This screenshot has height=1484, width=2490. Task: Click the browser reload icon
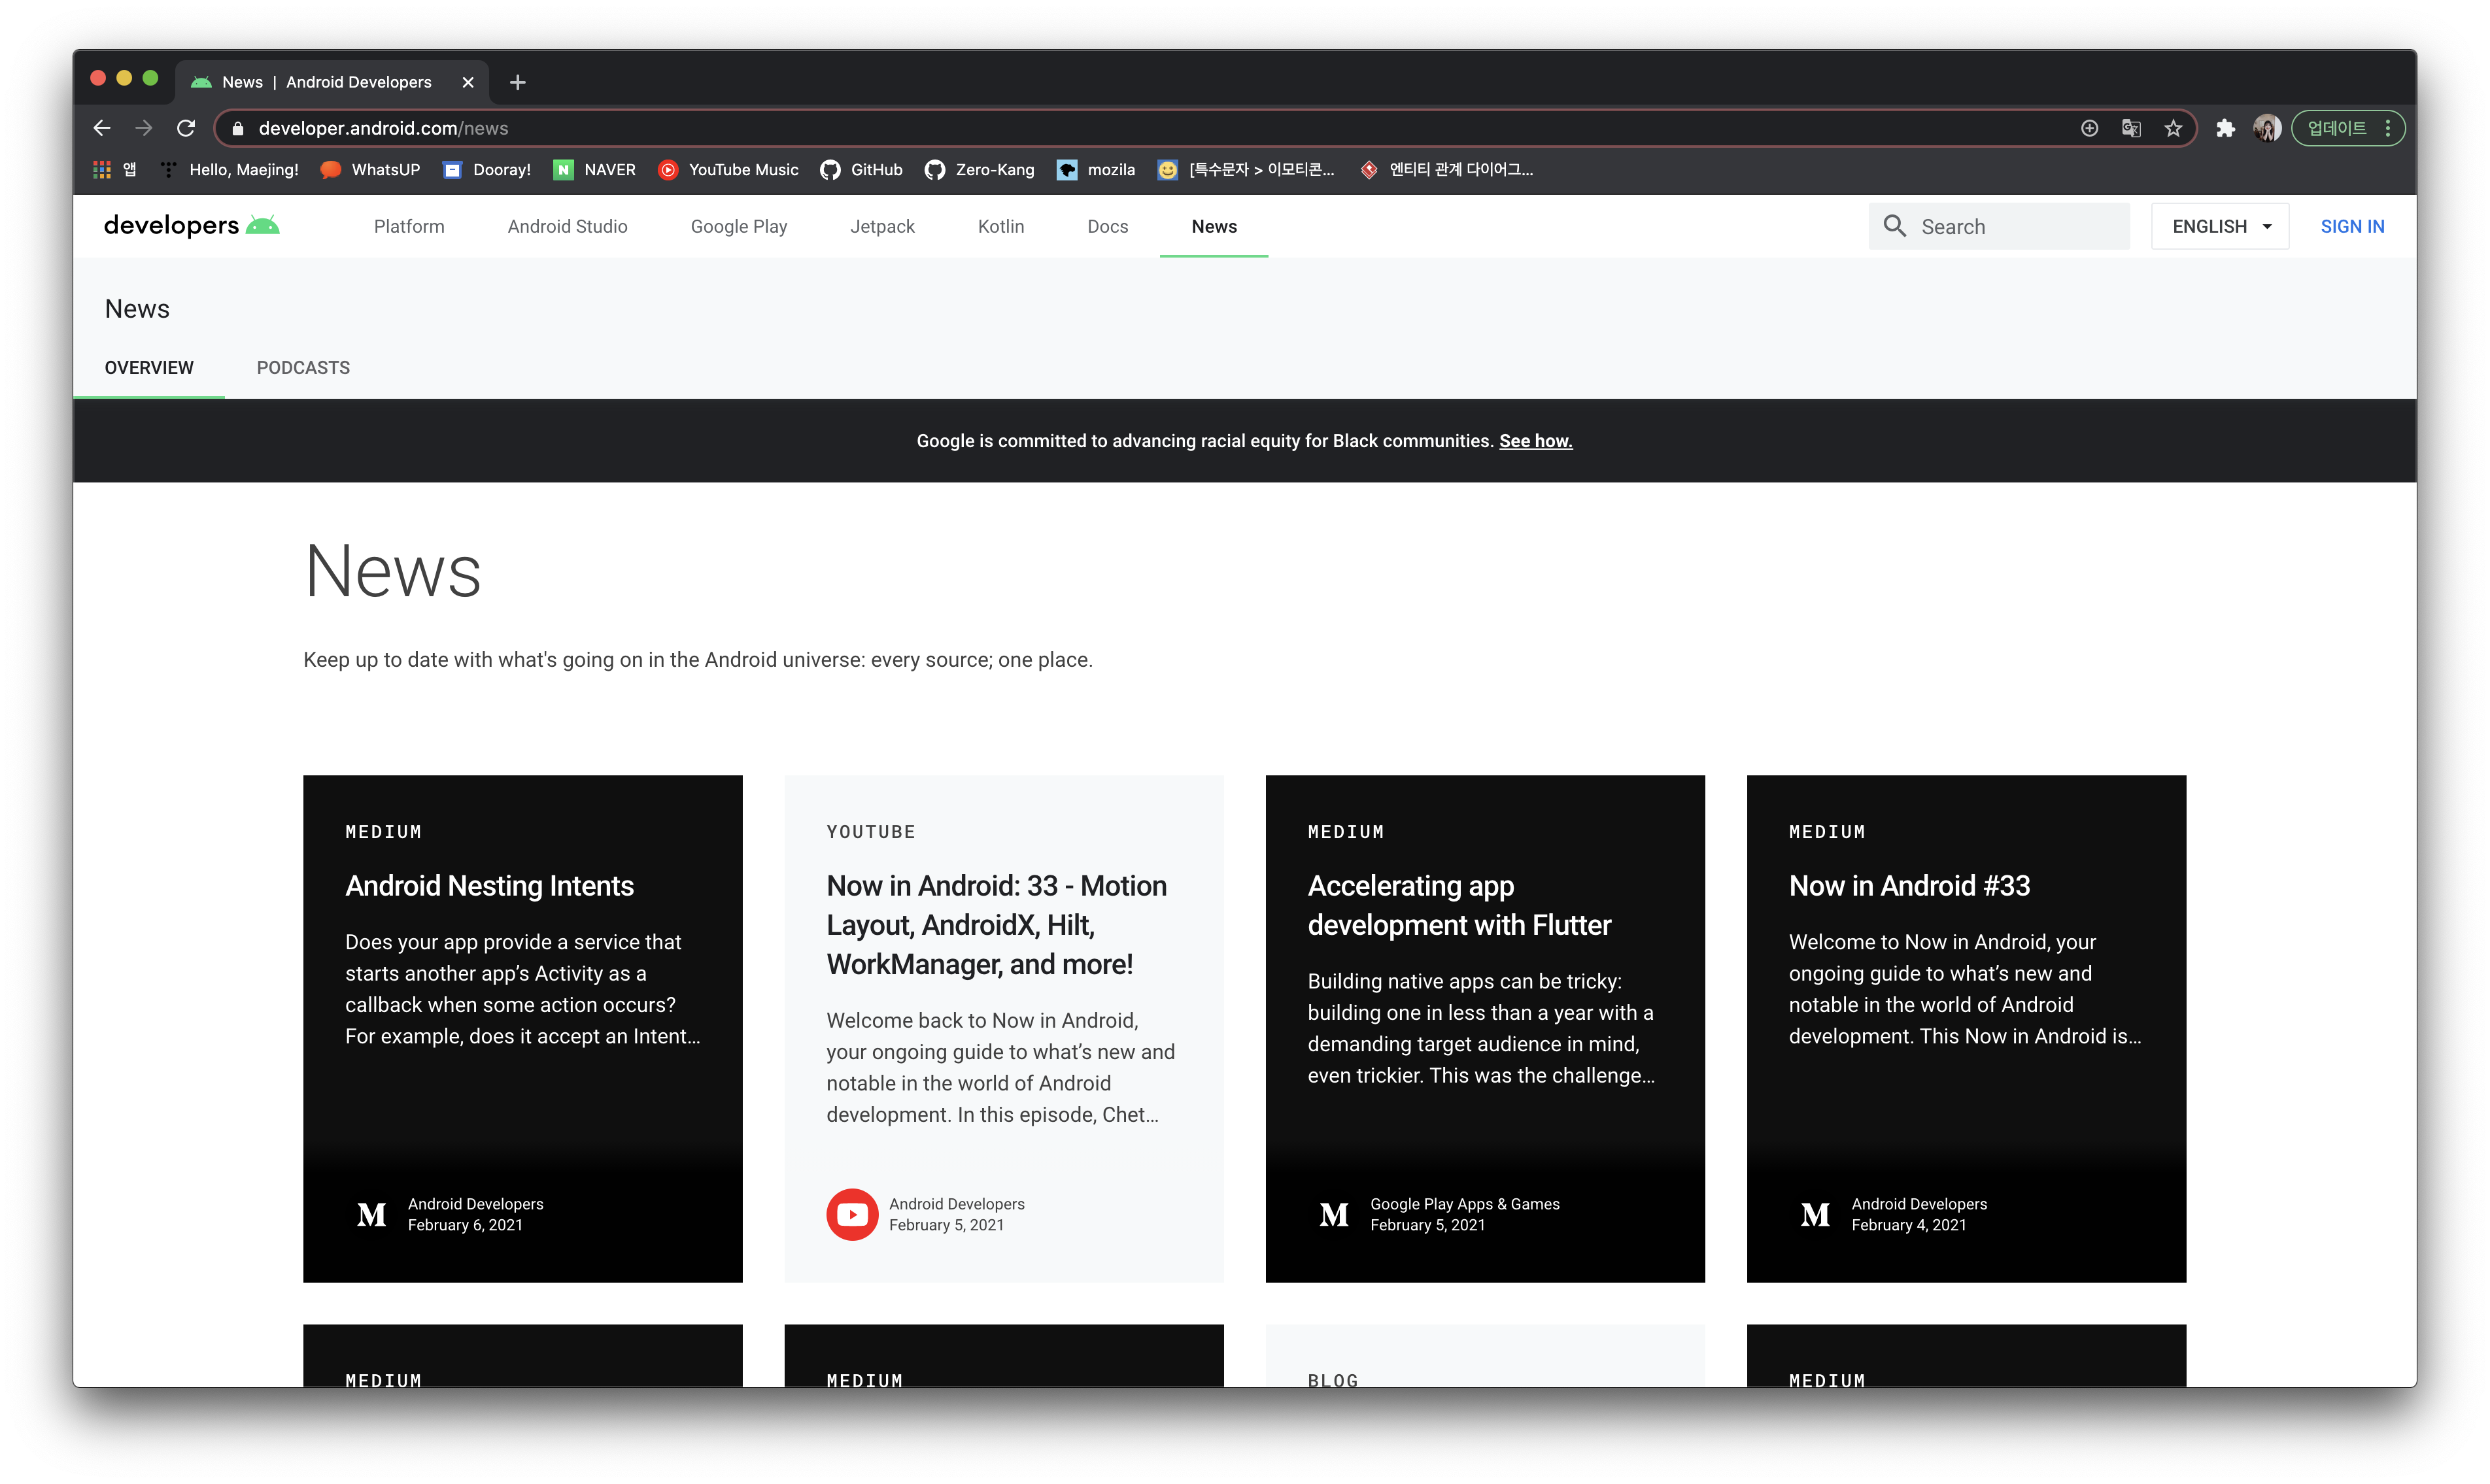click(x=186, y=128)
